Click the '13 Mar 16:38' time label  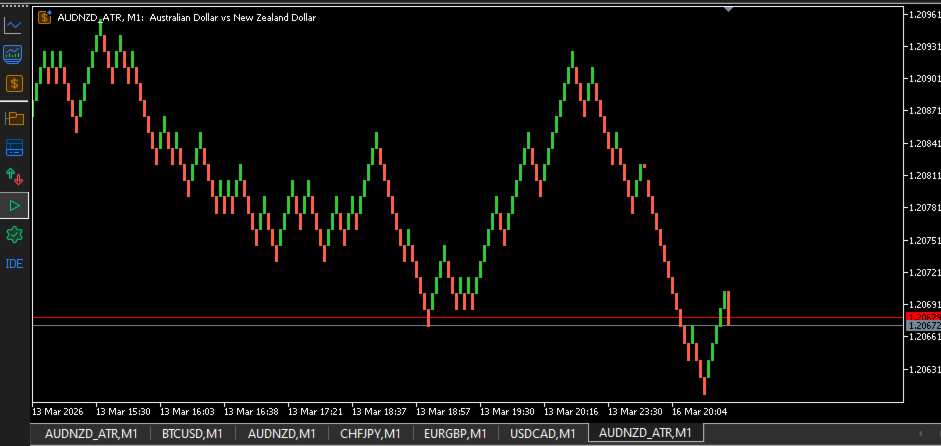(x=251, y=412)
